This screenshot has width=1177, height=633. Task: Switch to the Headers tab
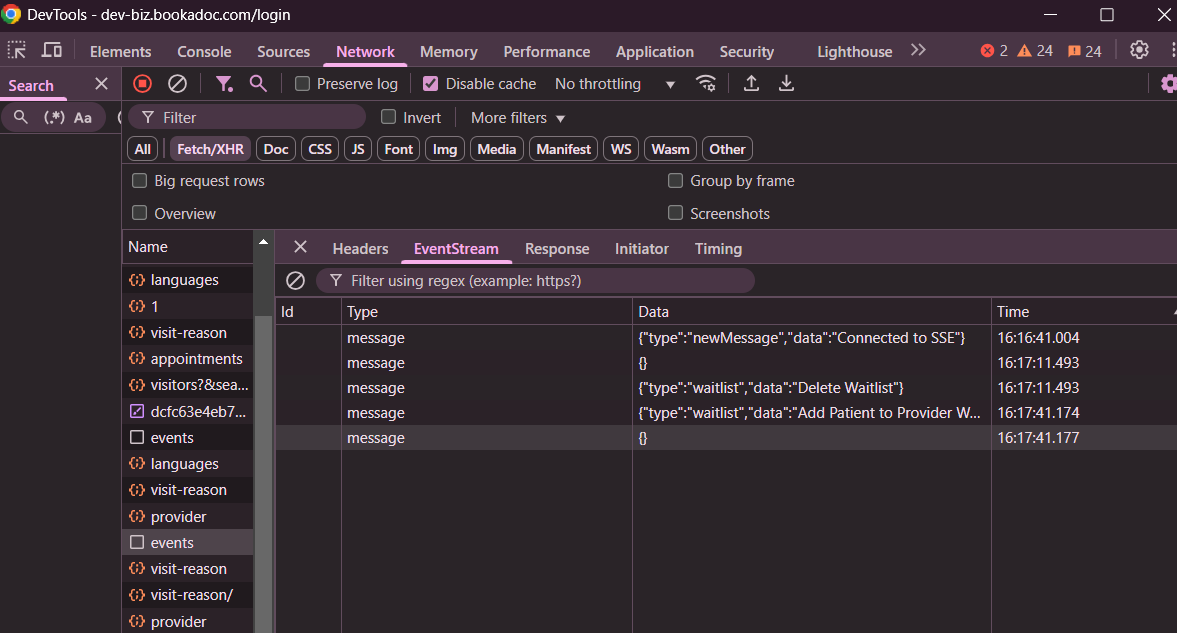coord(360,248)
